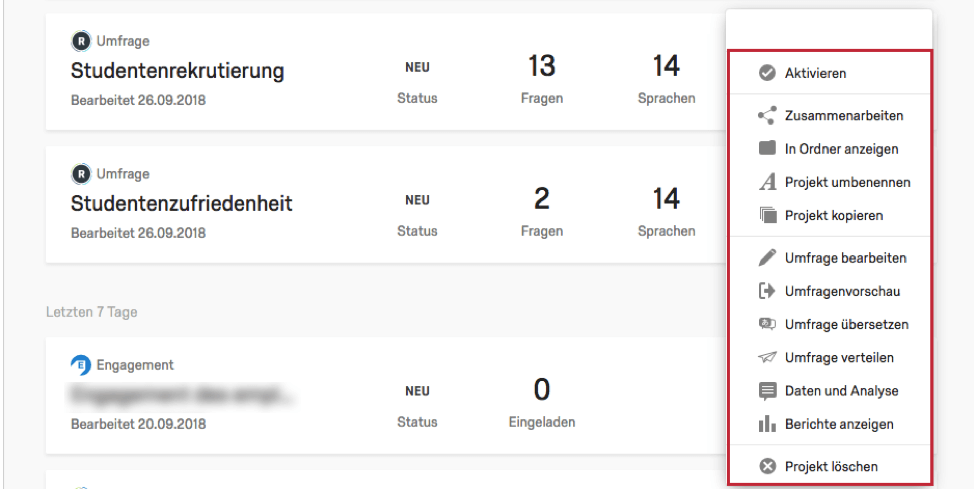Screen dimensions: 974x489
Task: Open the Studentenzufriedenheit survey project
Action: point(181,204)
